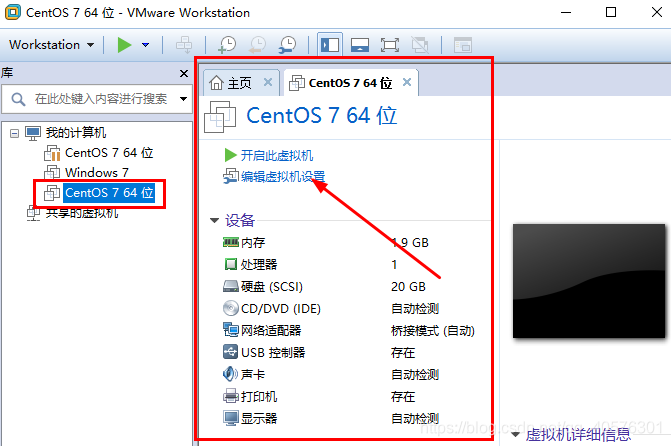The image size is (671, 446).
Task: Click the 网络适配器 network icon
Action: click(231, 330)
